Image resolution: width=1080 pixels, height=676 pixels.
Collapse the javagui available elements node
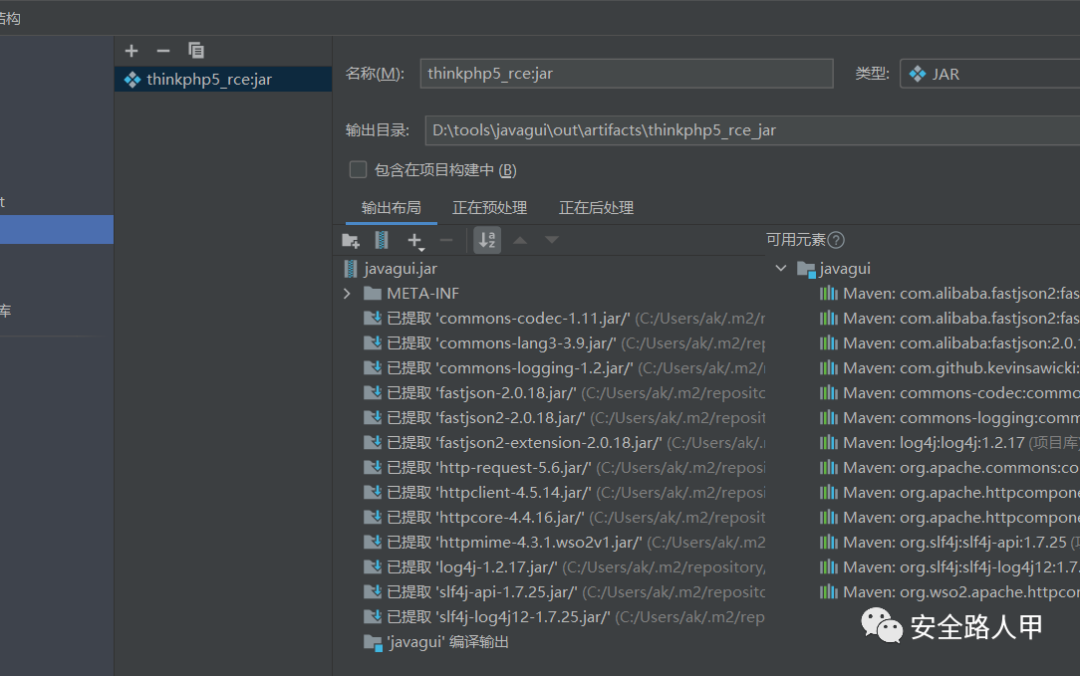[781, 268]
